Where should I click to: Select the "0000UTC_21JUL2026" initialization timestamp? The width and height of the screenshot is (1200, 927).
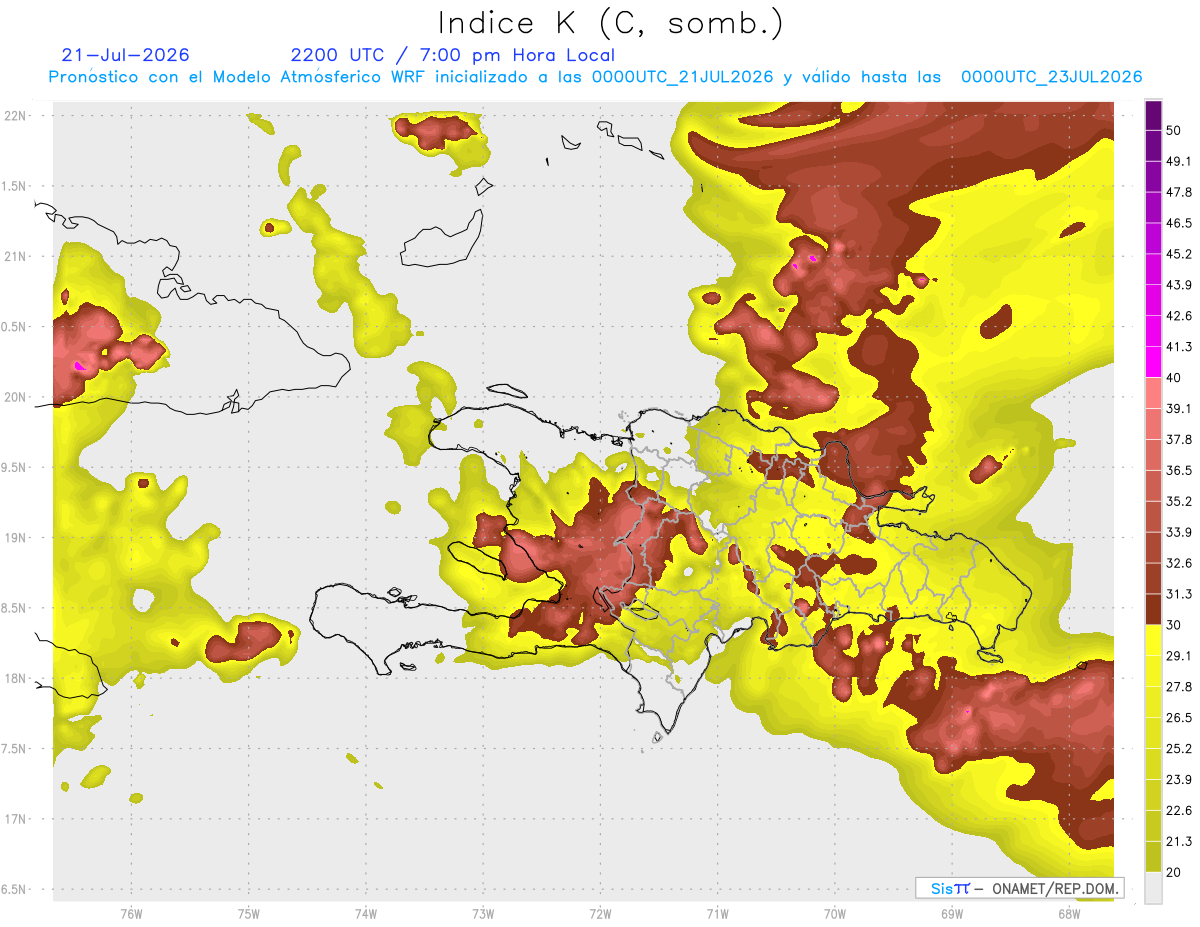click(x=682, y=77)
